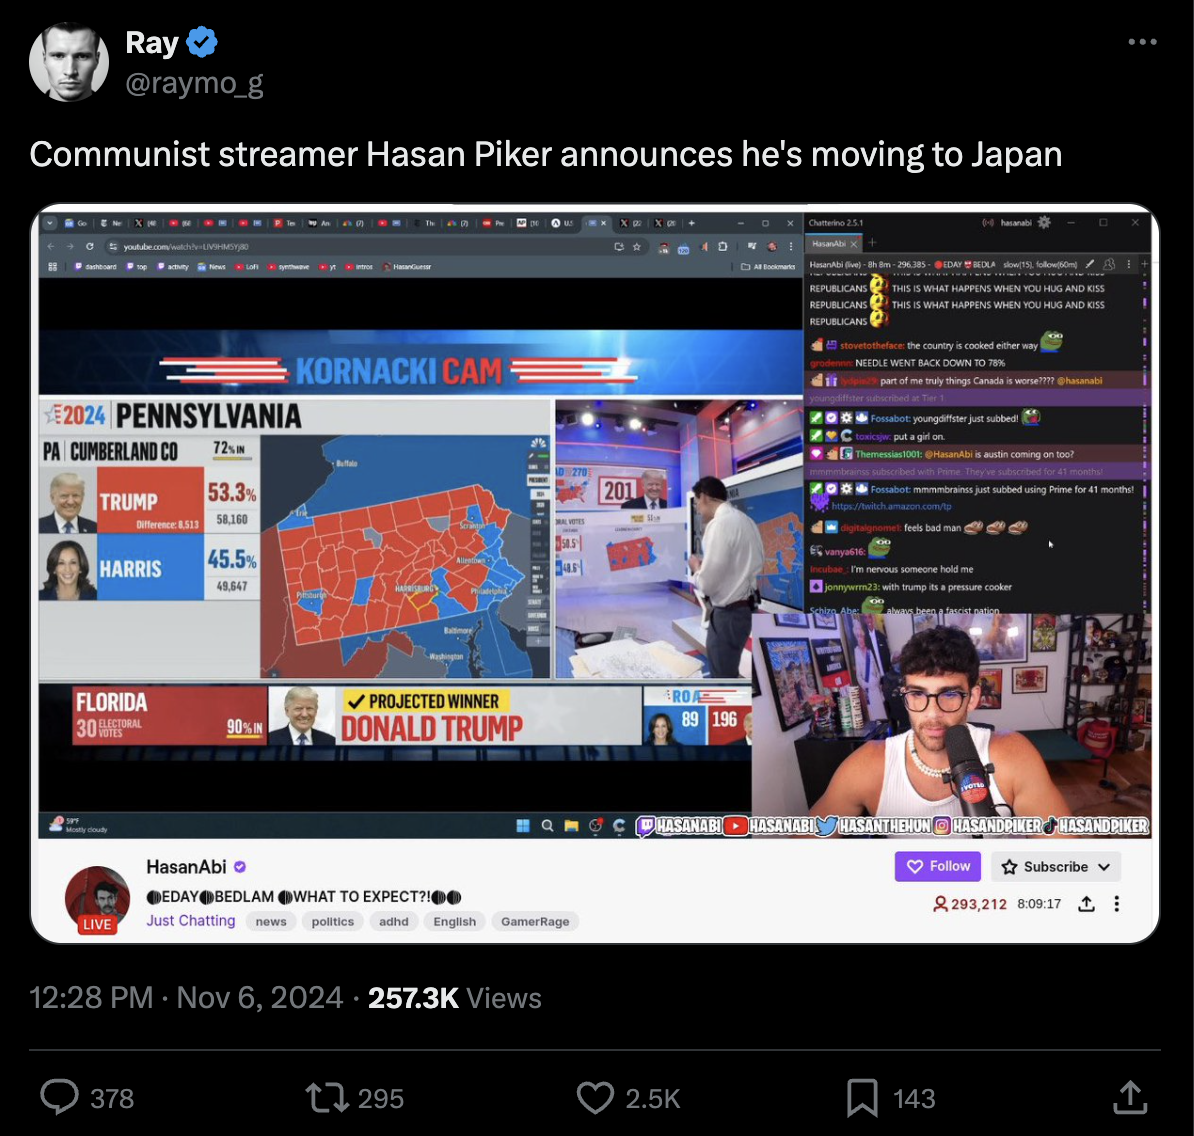1194x1136 pixels.
Task: Open the tweet timestamp Nov 6, 2024
Action: 260,997
